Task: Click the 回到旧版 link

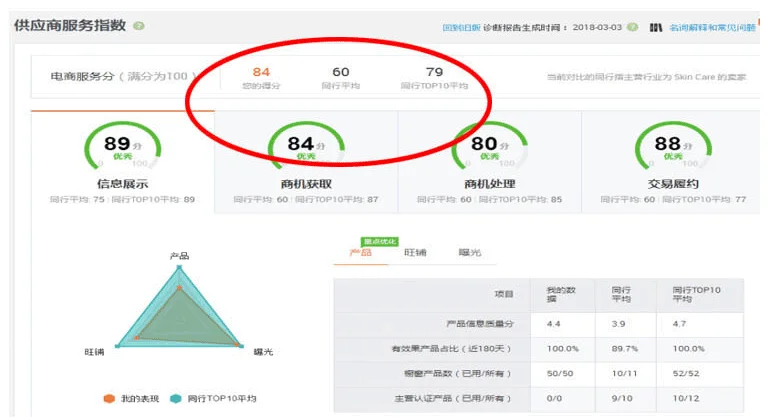Action: (461, 28)
